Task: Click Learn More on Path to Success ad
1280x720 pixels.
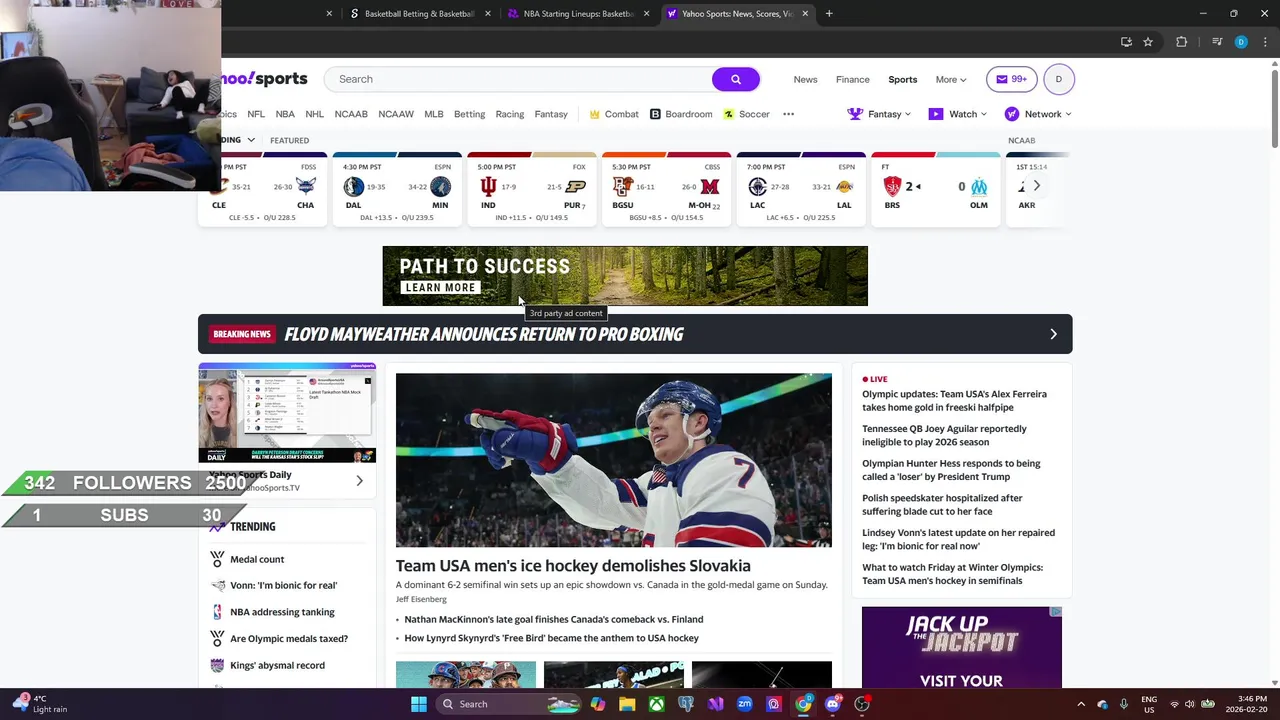Action: click(441, 288)
